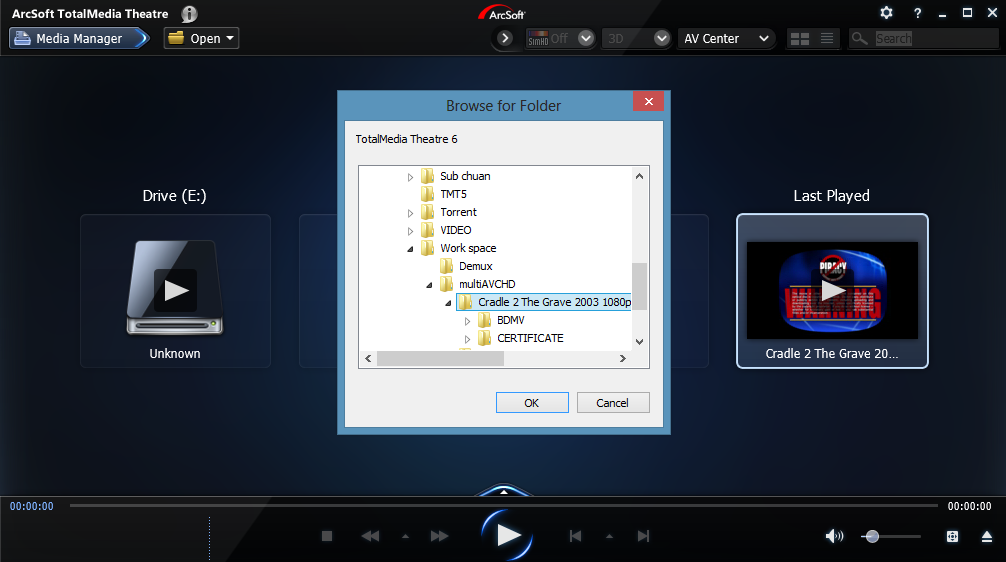The width and height of the screenshot is (1006, 562).
Task: Open the rewind/forward speed arrow between them
Action: (405, 536)
